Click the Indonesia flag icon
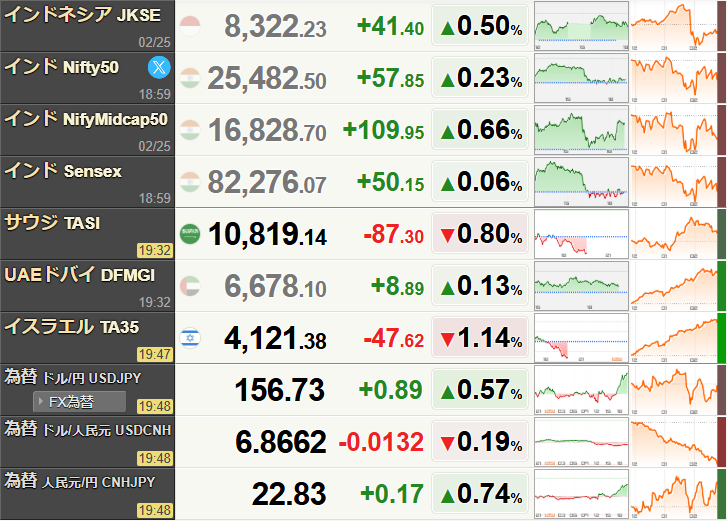 coord(190,26)
